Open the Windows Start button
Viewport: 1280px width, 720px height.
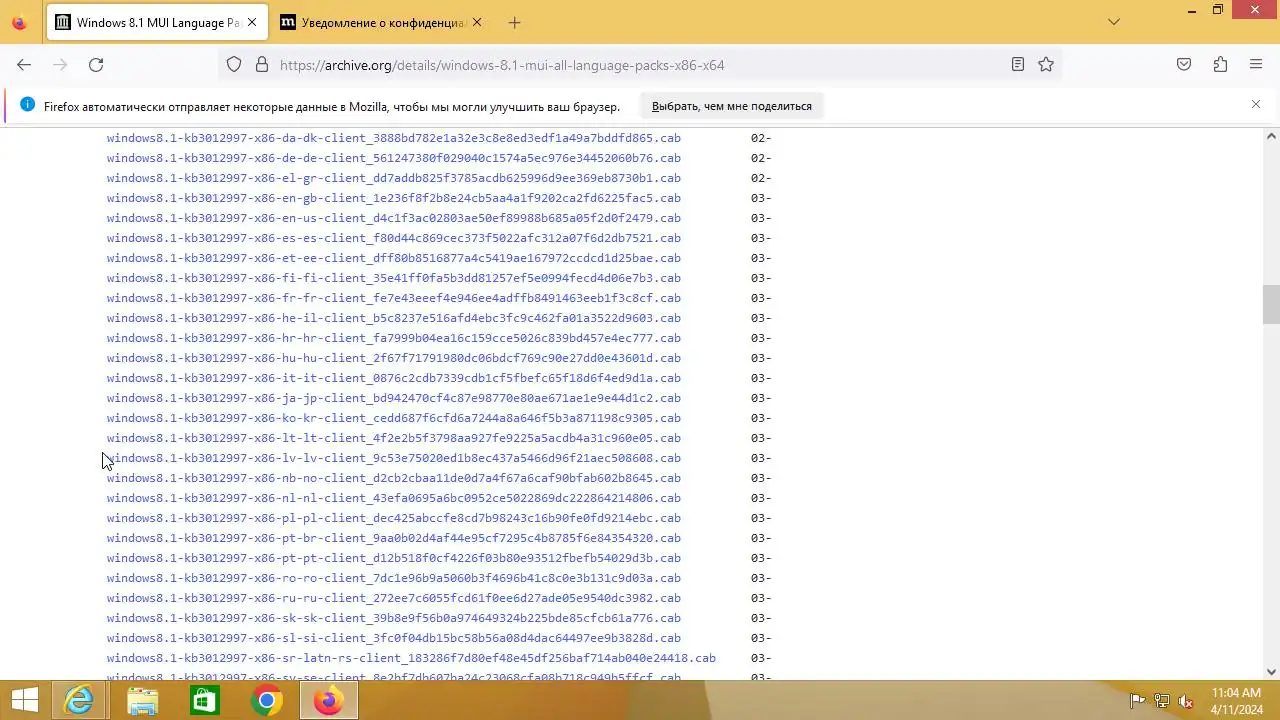(24, 700)
